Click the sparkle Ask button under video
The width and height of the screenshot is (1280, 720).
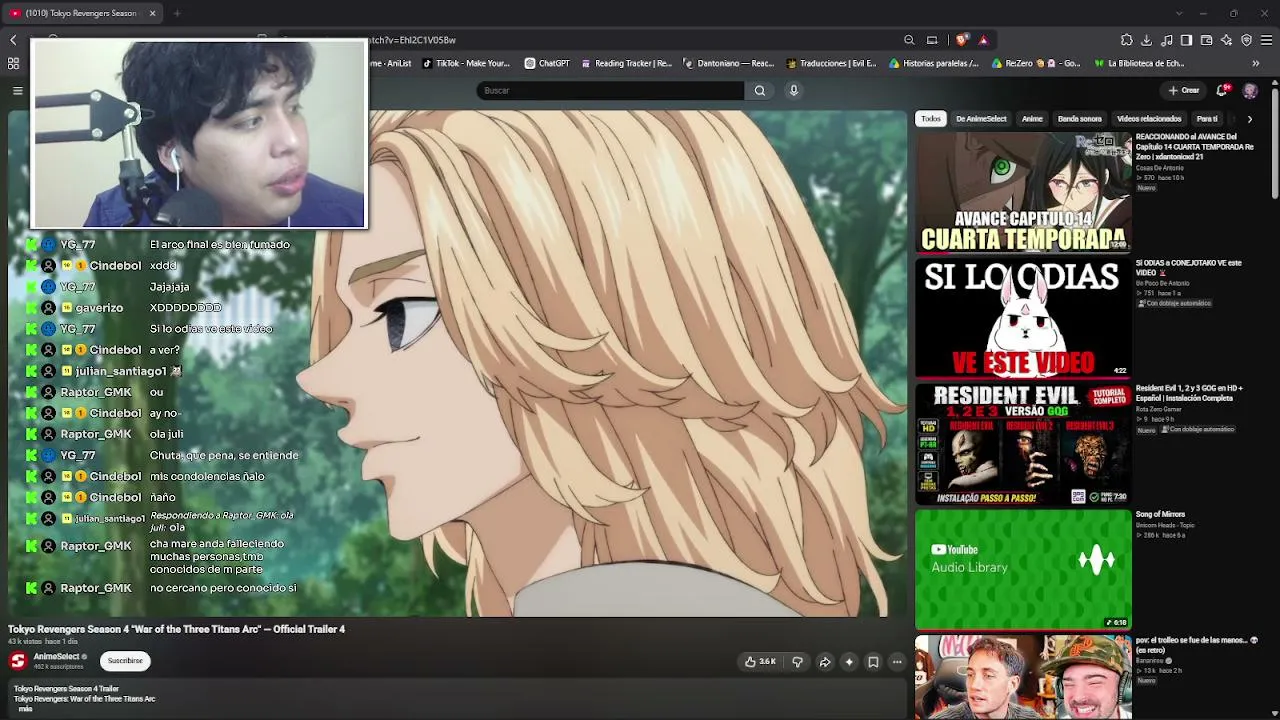(x=849, y=661)
